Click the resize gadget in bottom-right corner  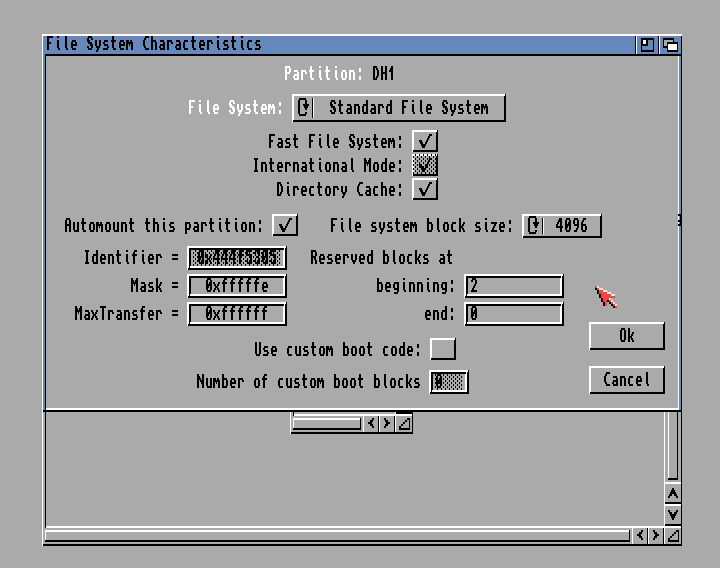point(673,536)
